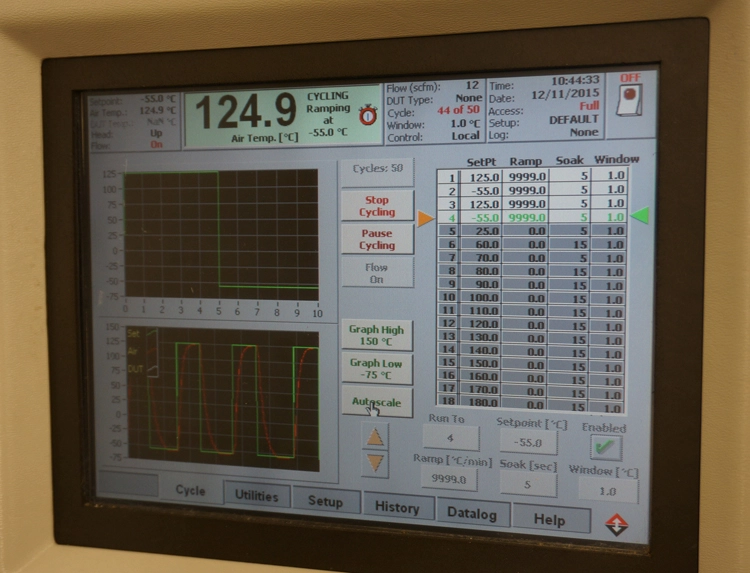Click the Soak column header
The image size is (750, 573).
(570, 160)
